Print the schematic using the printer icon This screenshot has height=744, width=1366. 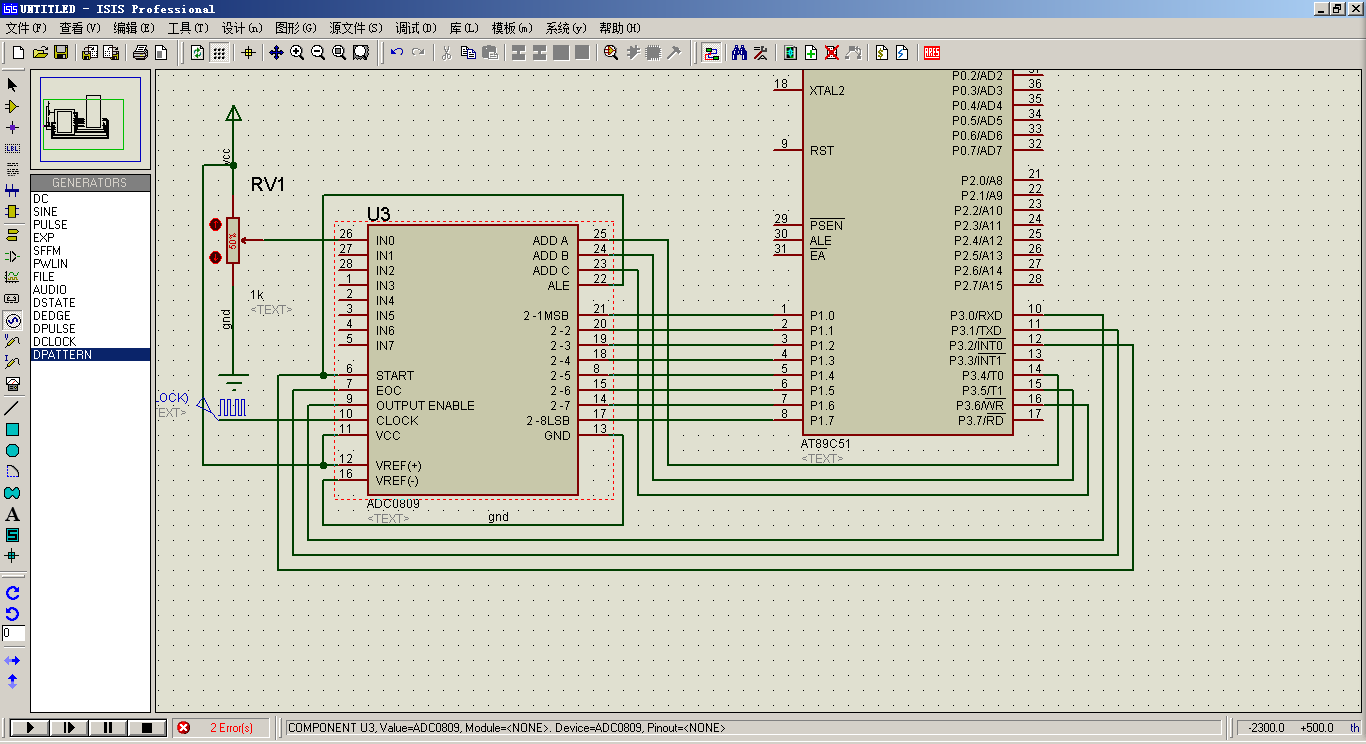[140, 53]
